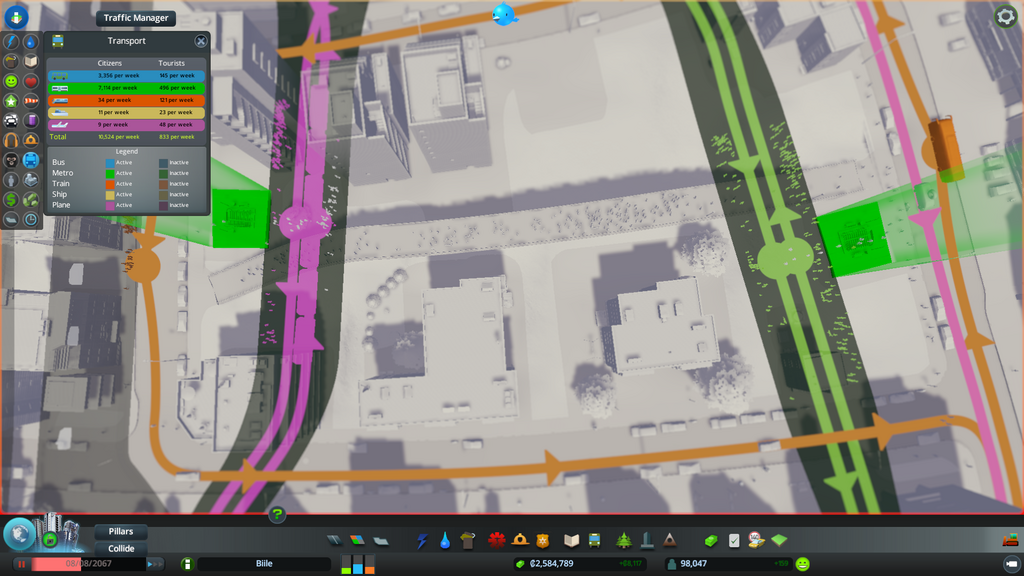Open the Natural resources info view
The height and width of the screenshot is (576, 1024).
(31, 199)
